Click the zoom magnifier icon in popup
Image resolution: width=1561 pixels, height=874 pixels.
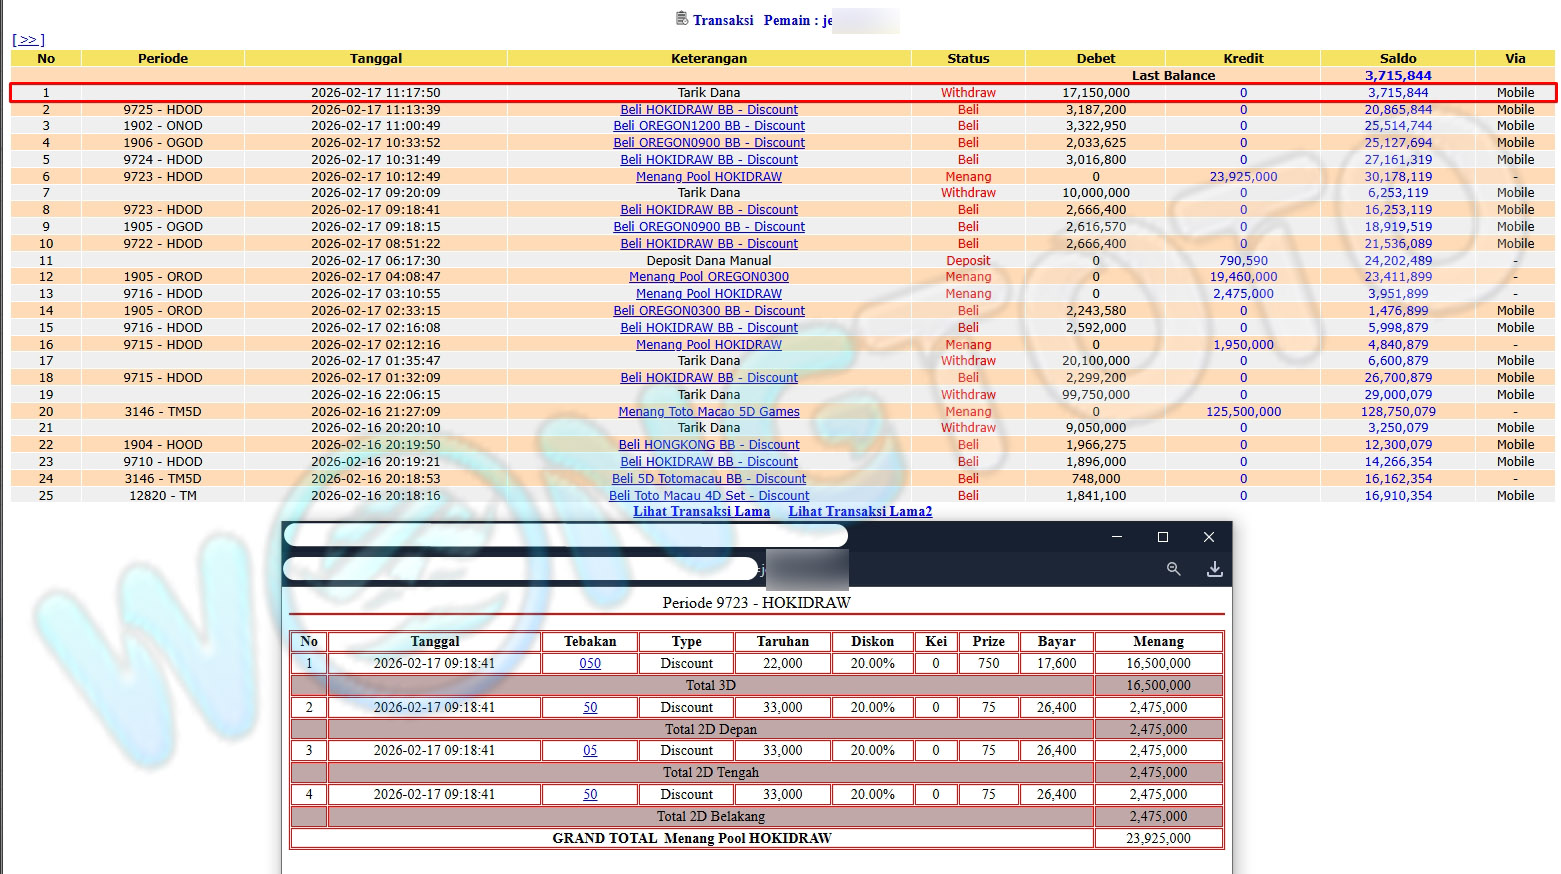click(x=1173, y=569)
